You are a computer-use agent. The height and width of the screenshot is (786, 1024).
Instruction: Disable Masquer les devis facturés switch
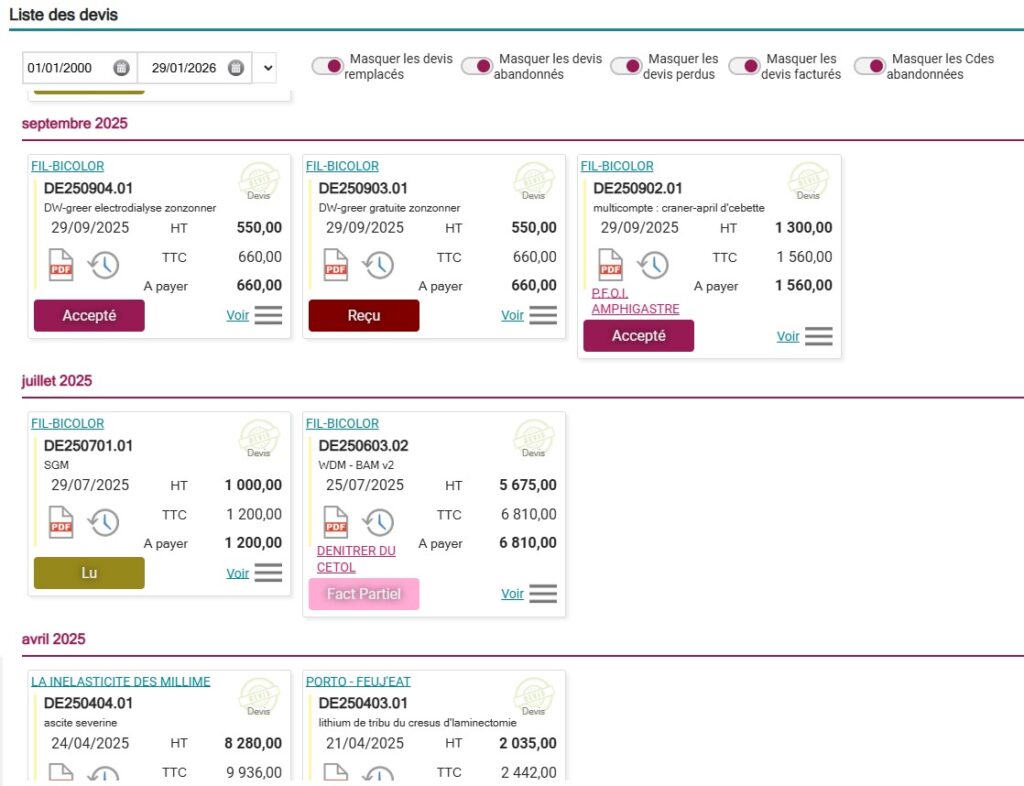pos(744,66)
